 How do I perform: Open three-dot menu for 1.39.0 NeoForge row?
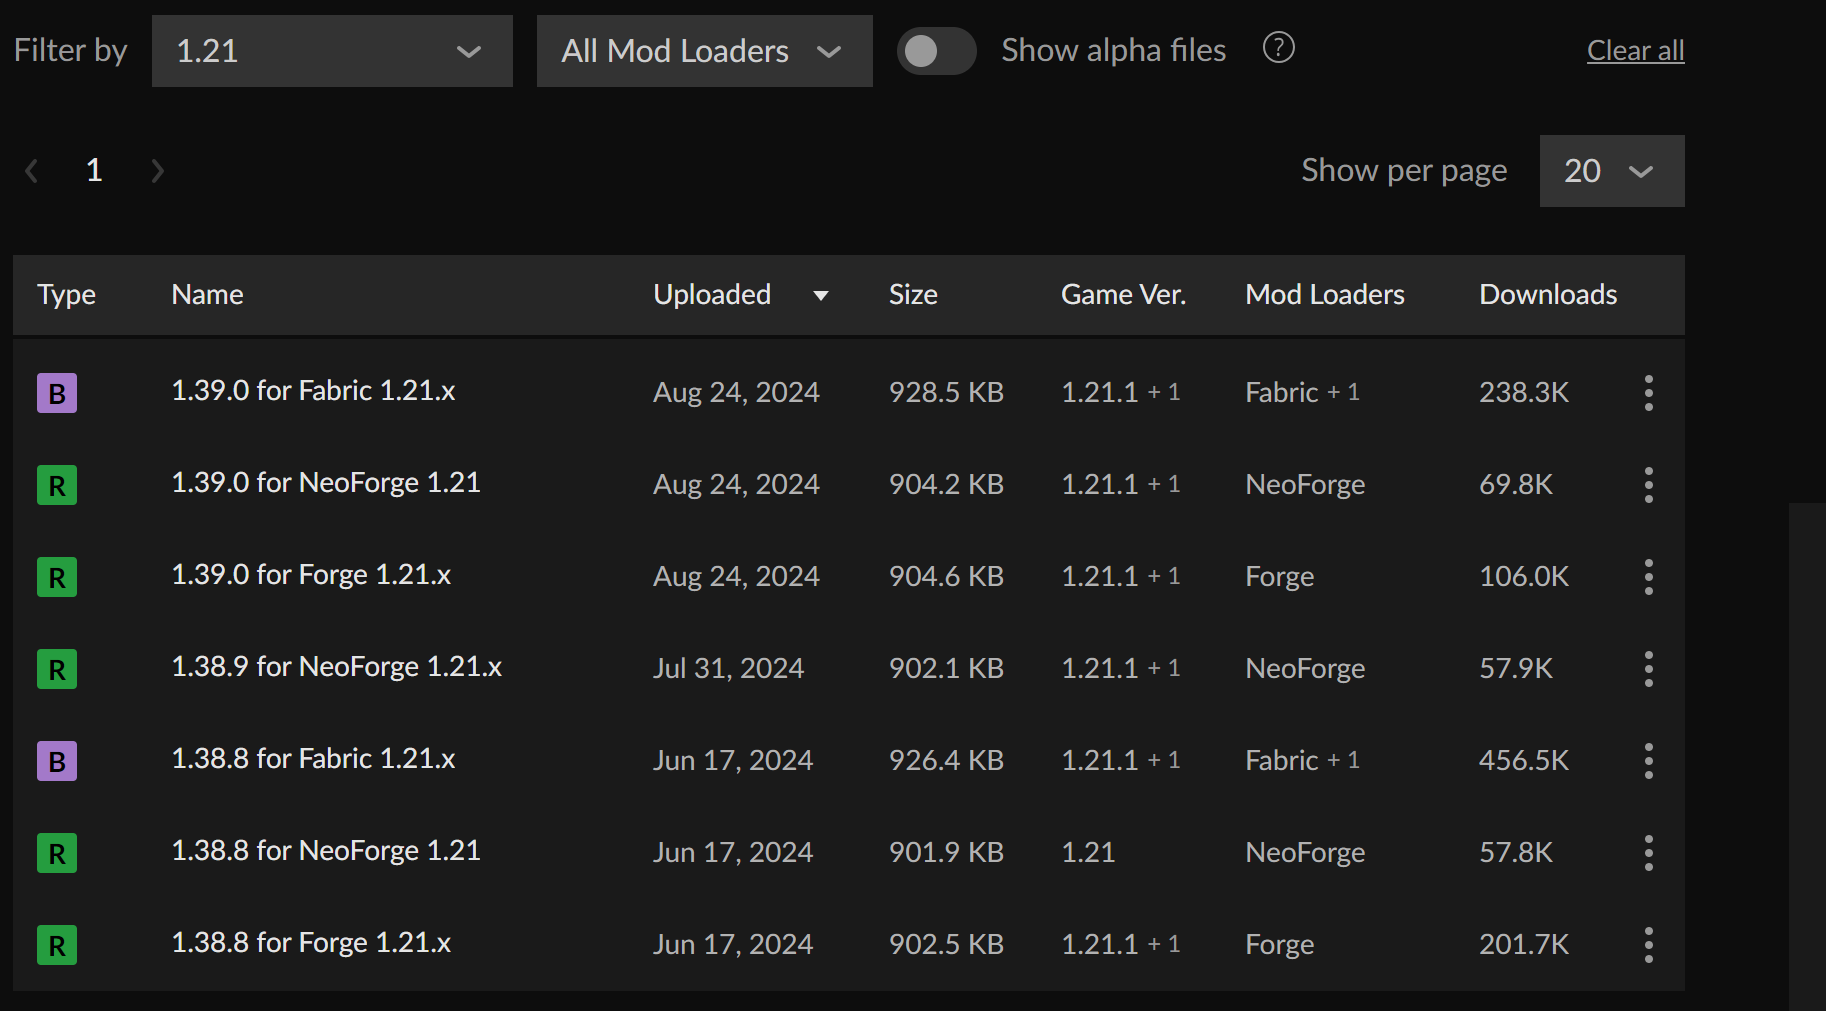(1648, 485)
